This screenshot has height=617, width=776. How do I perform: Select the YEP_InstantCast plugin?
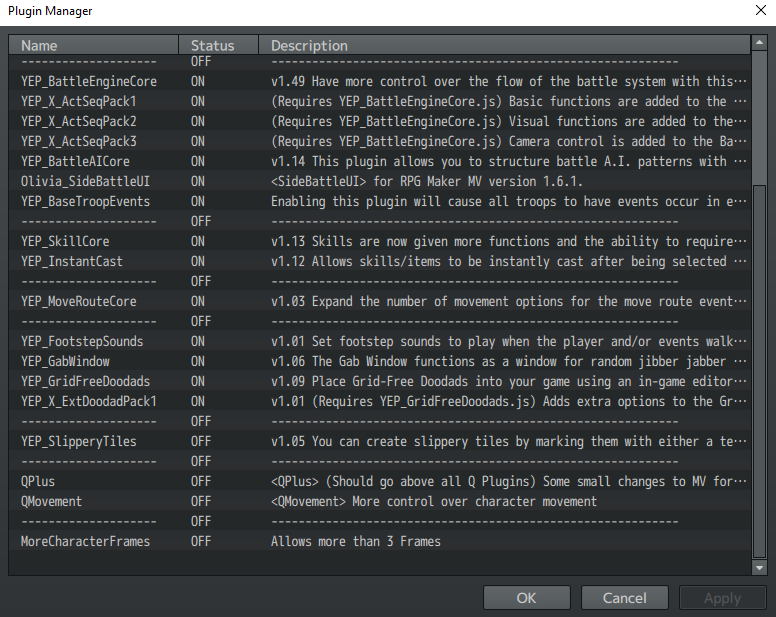coord(380,261)
